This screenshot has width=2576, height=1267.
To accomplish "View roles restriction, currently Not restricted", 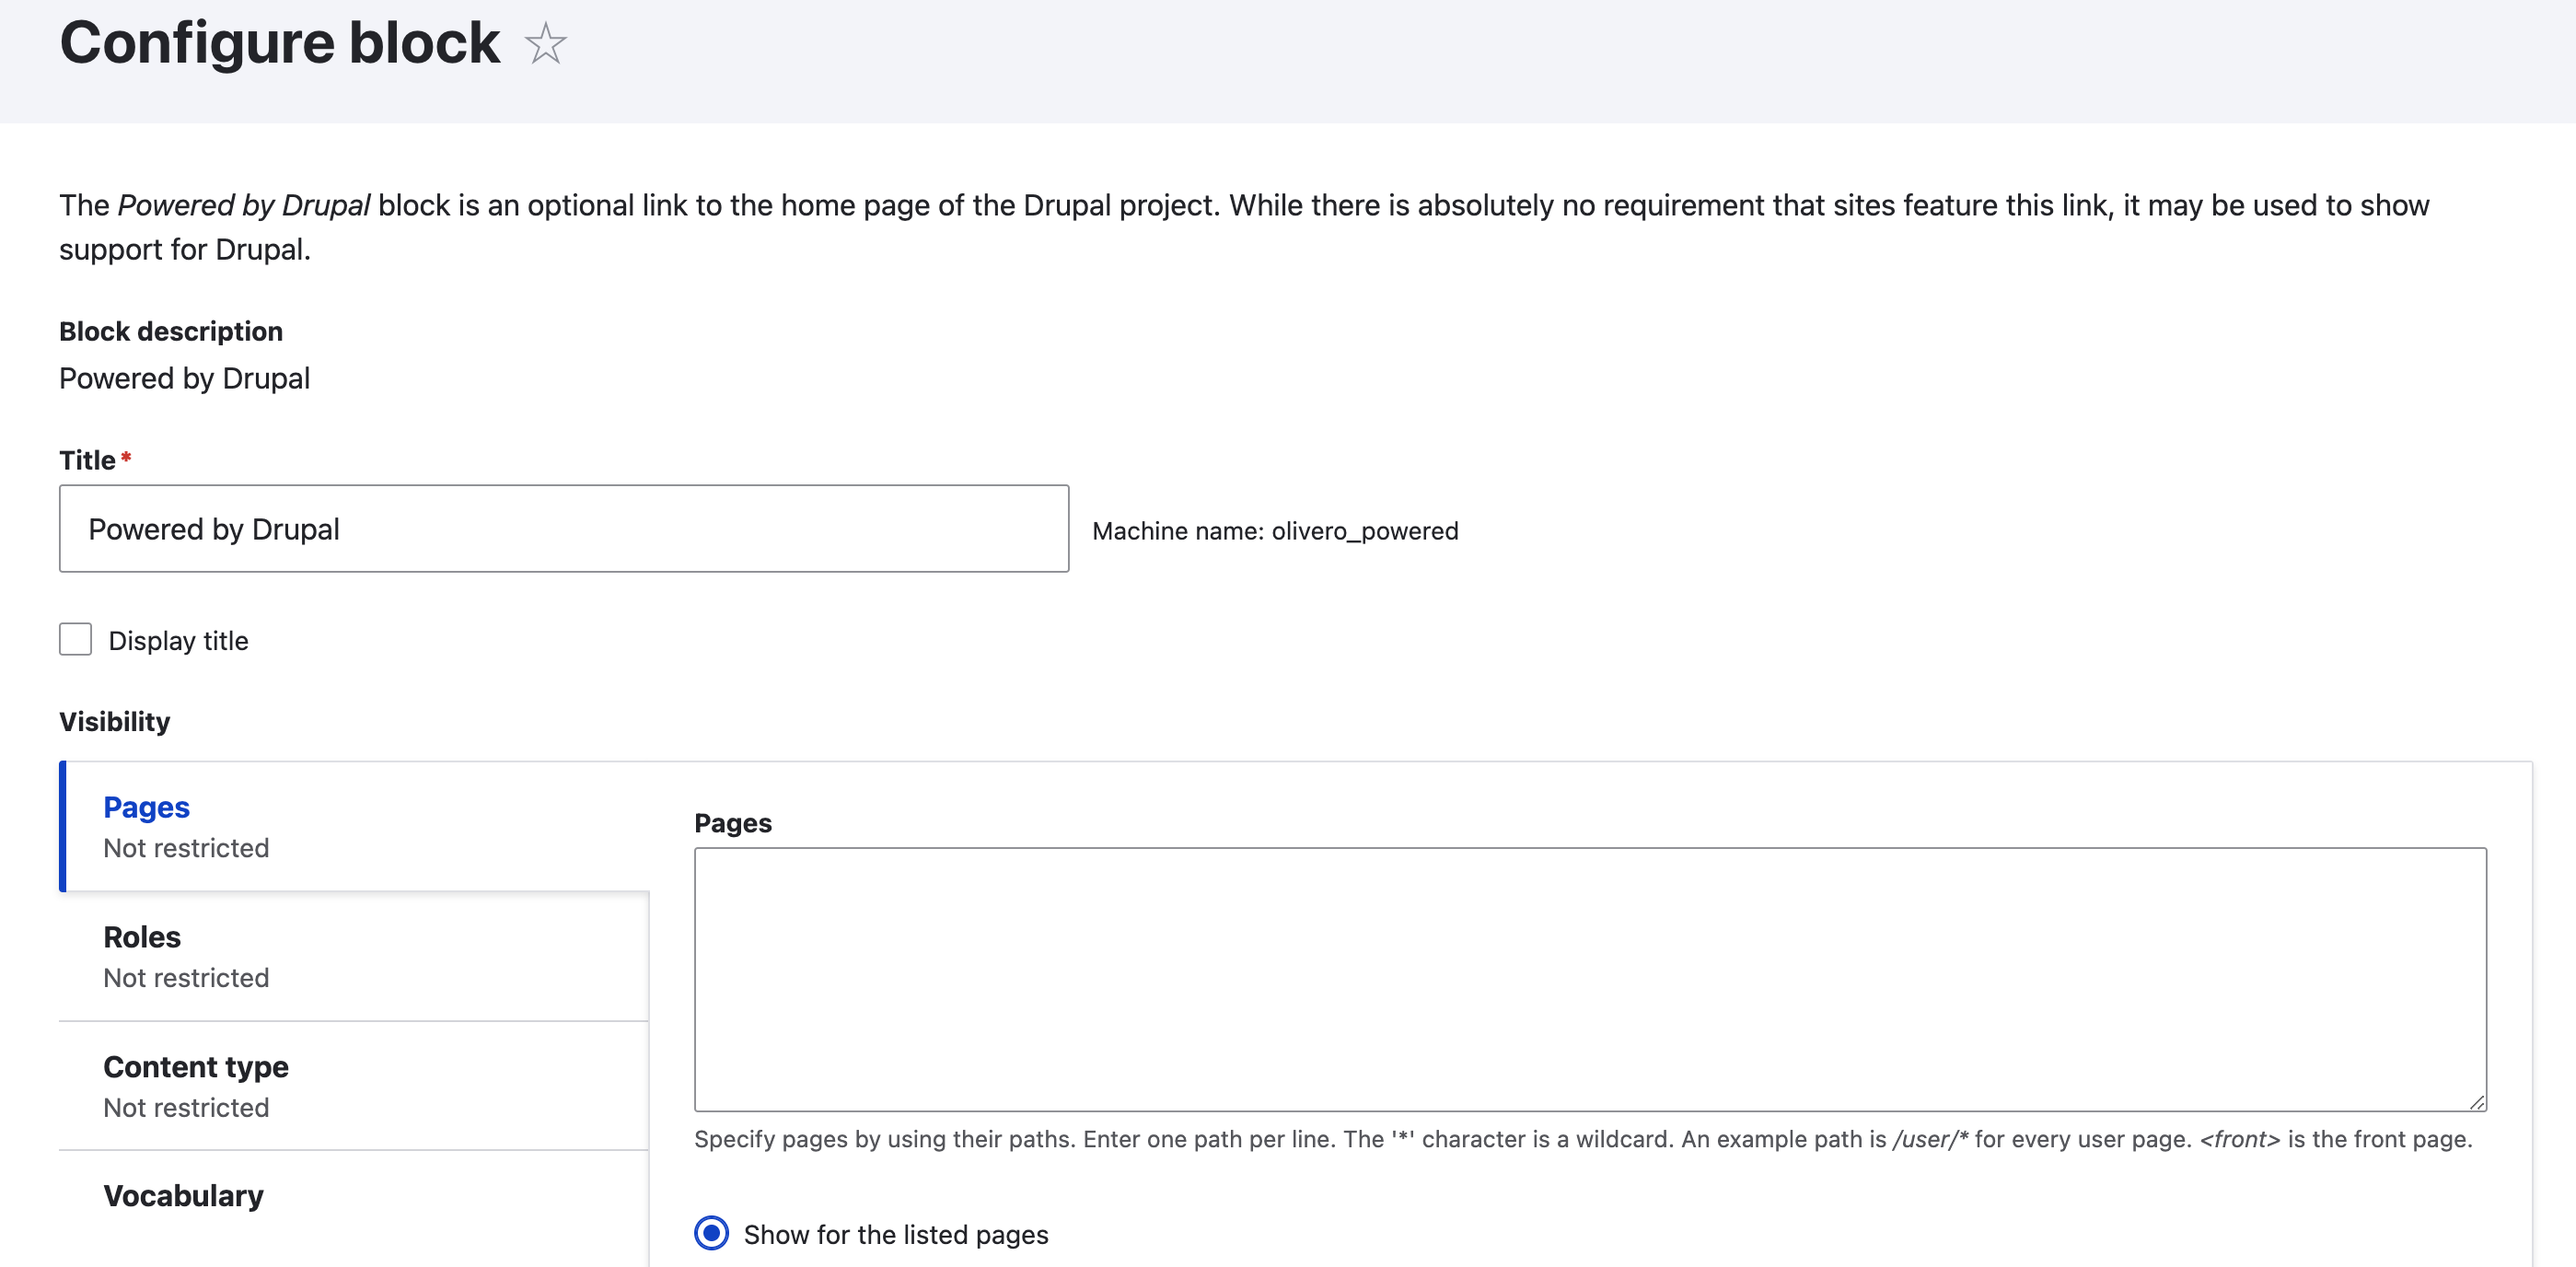I will pos(185,977).
